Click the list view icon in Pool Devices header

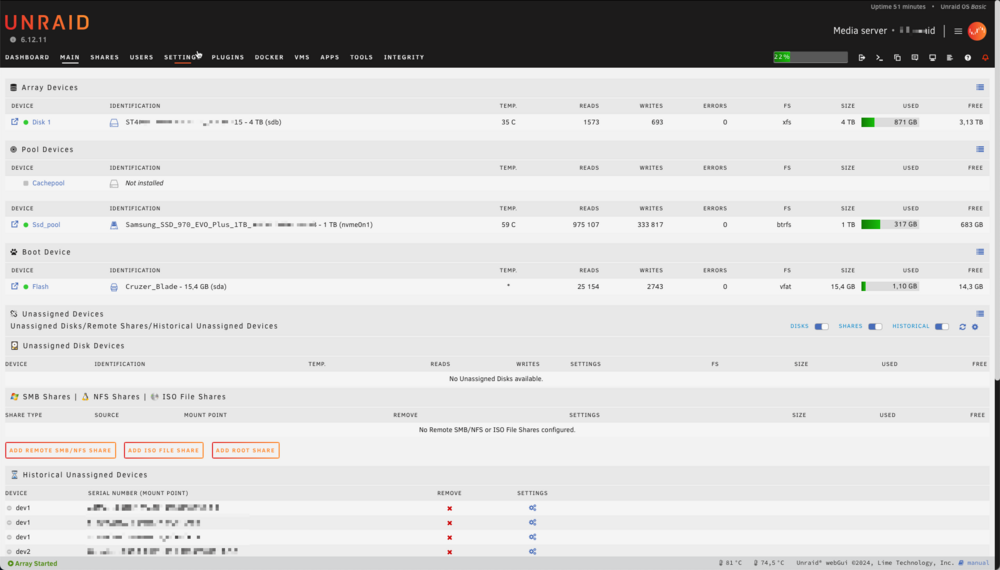[x=980, y=149]
